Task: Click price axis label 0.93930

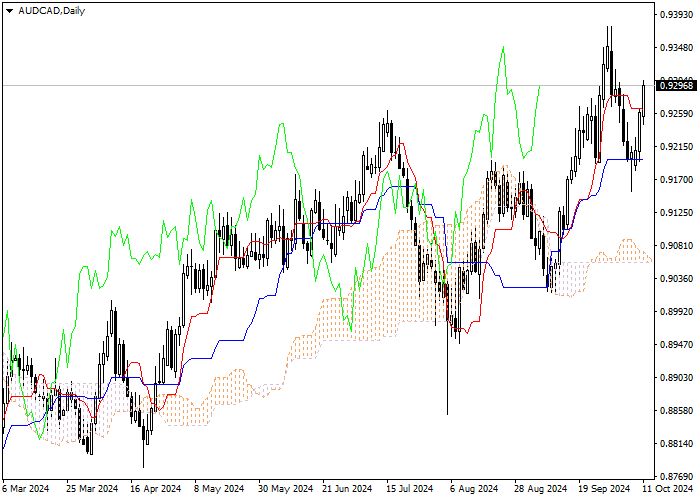Action: tap(677, 15)
